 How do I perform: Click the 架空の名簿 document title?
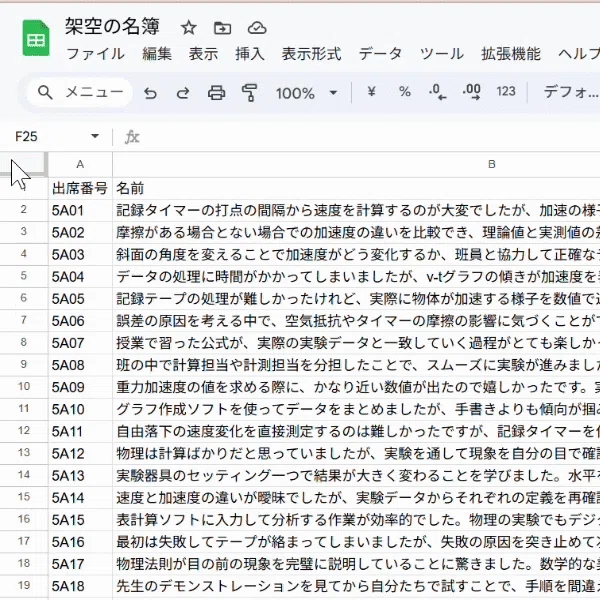tap(112, 27)
